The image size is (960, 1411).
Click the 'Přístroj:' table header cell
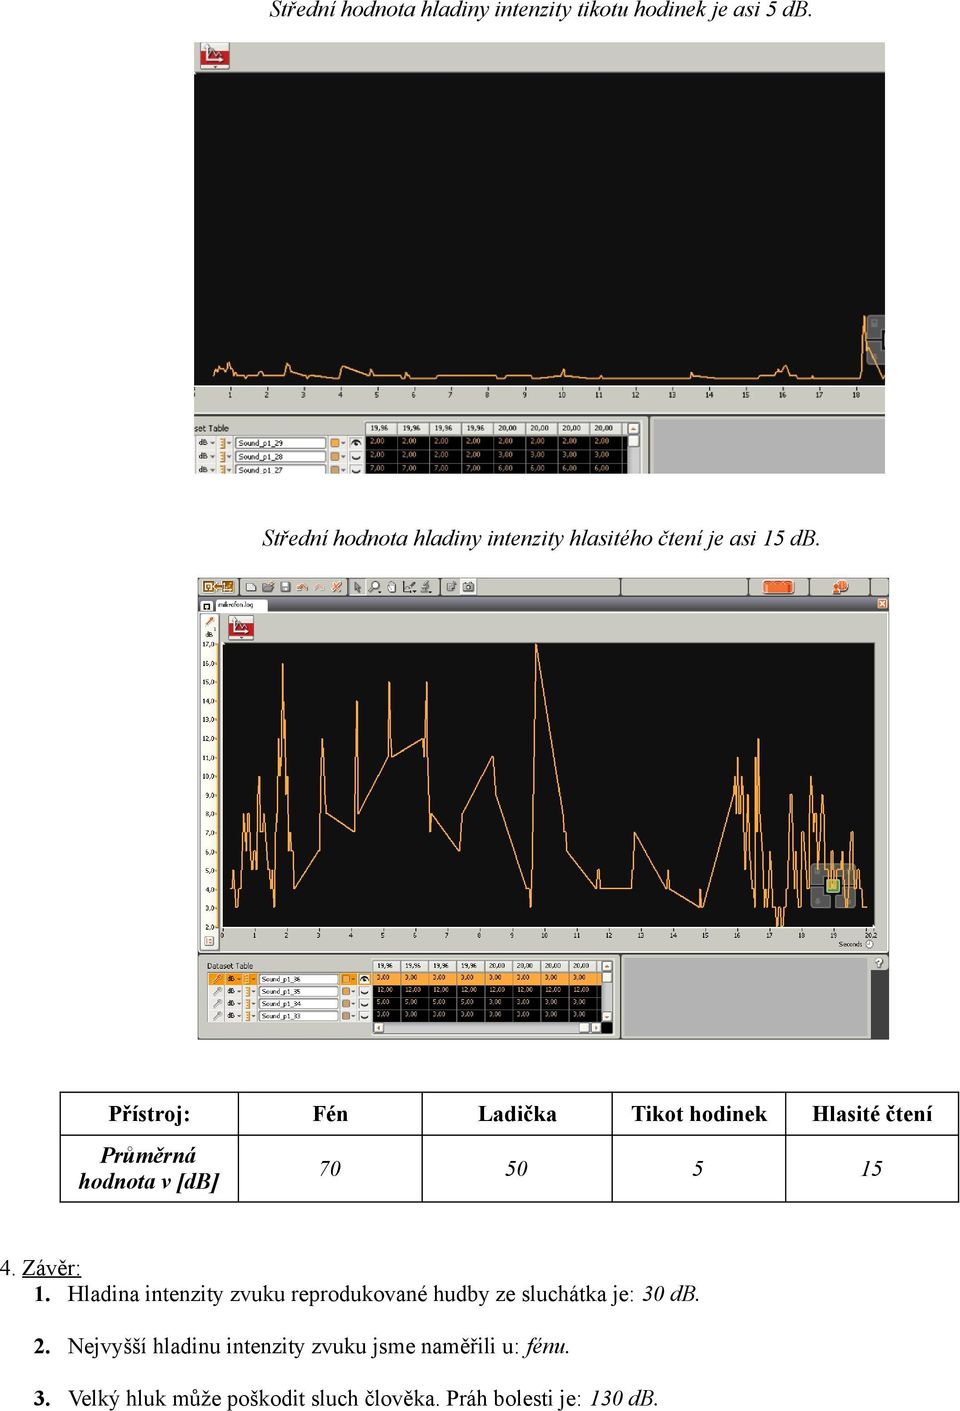tap(149, 1114)
